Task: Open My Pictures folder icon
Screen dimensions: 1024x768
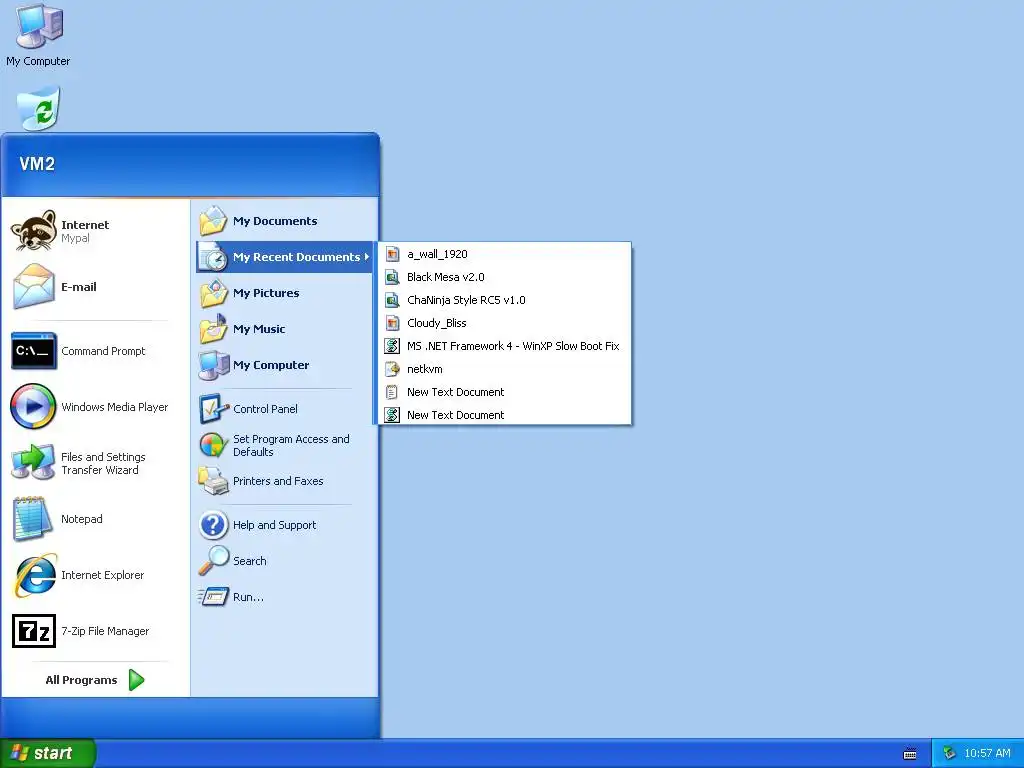Action: point(213,293)
